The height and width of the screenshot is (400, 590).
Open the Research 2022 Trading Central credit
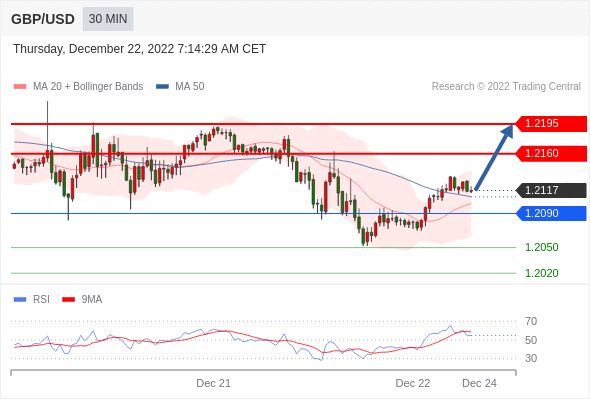click(506, 87)
